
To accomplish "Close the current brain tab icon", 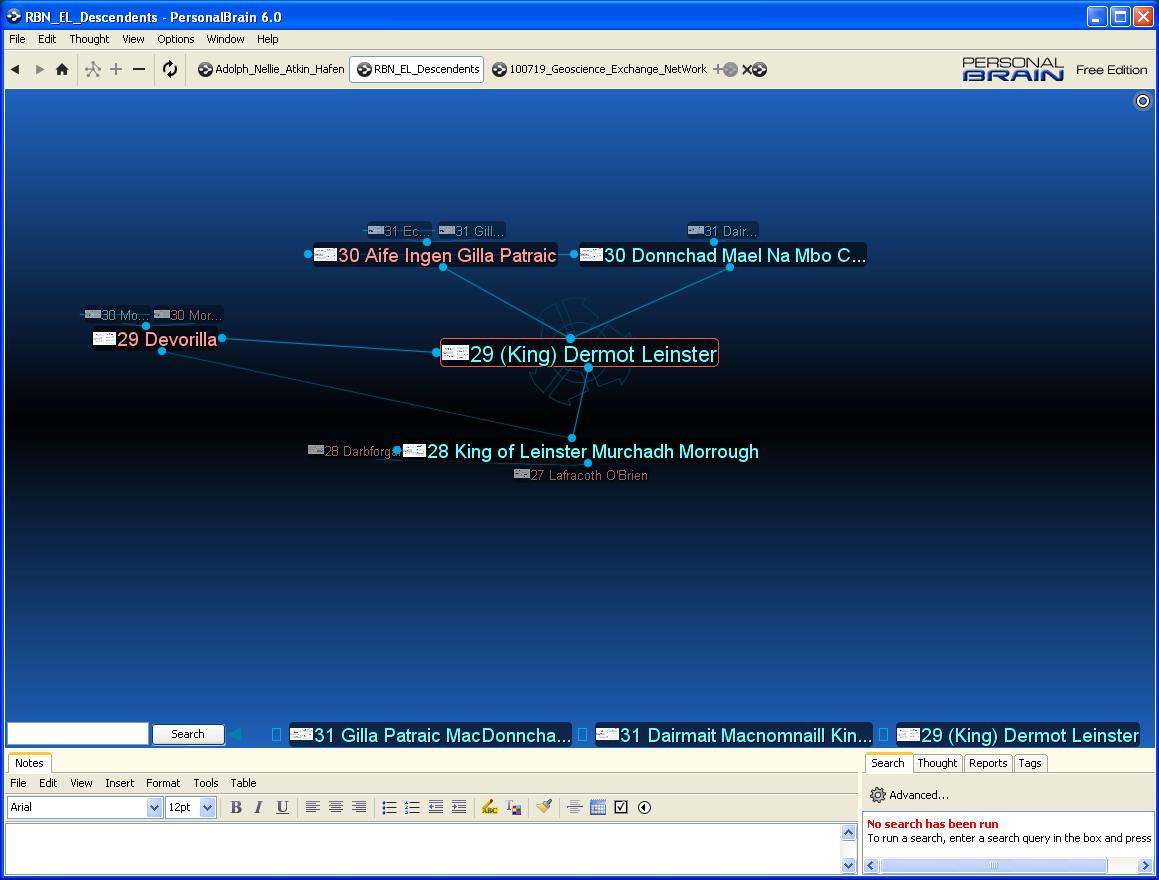I will click(755, 69).
